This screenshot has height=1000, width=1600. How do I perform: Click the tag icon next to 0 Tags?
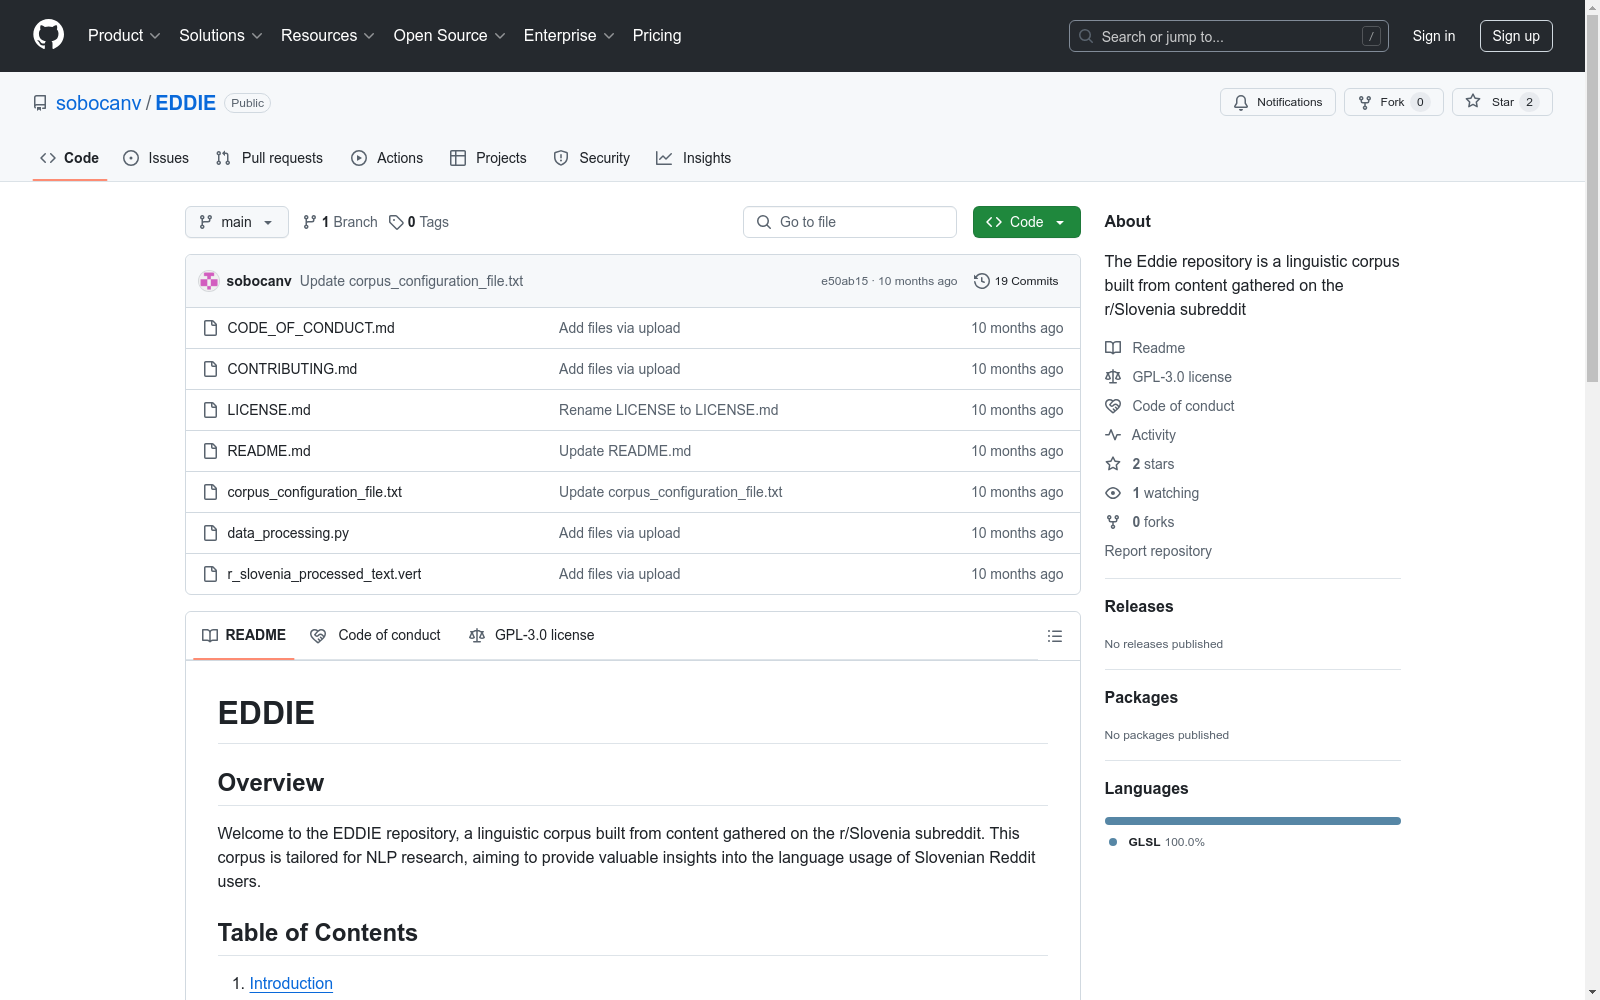pyautogui.click(x=396, y=222)
